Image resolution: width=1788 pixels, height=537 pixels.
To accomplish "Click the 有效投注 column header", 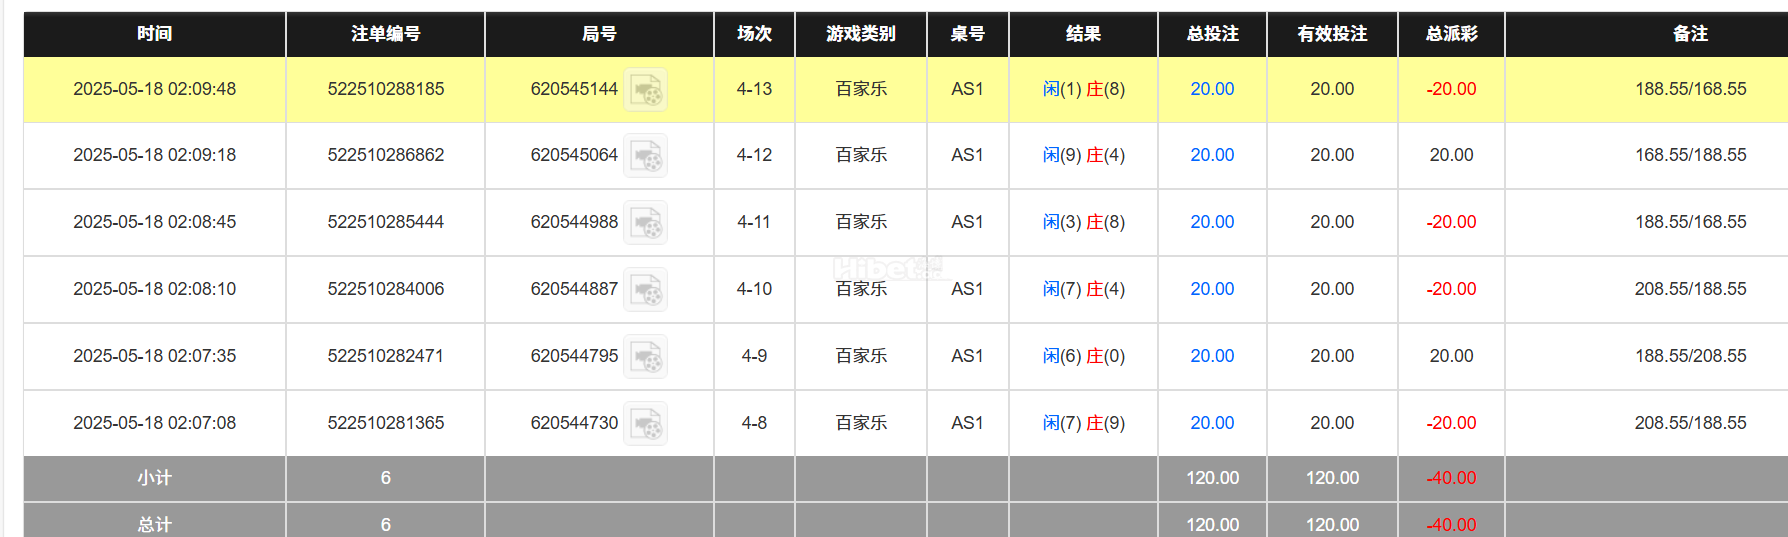I will point(1332,34).
